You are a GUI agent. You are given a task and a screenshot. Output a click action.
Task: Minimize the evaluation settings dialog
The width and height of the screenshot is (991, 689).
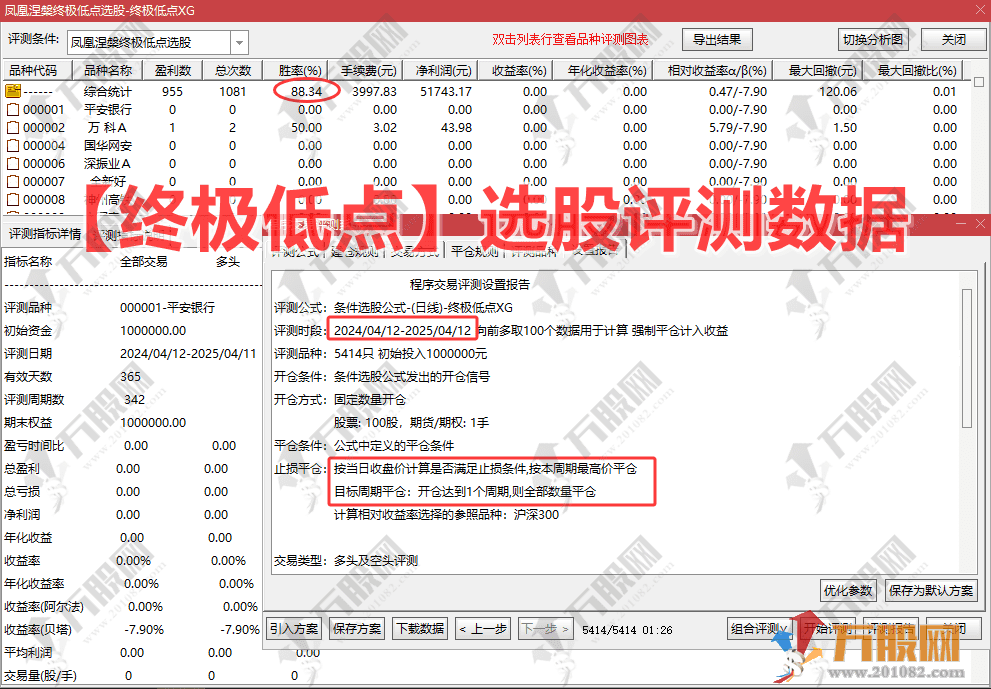(x=961, y=224)
